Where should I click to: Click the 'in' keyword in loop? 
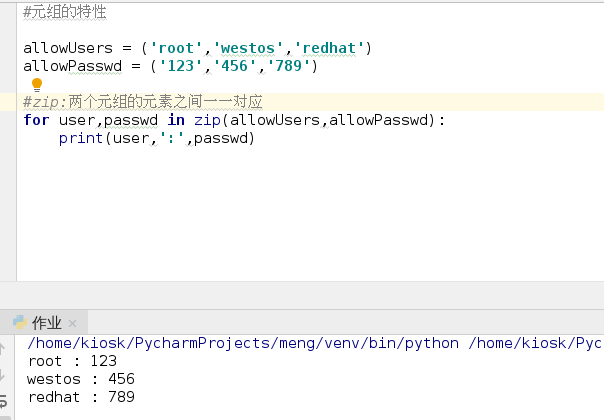pyautogui.click(x=176, y=120)
